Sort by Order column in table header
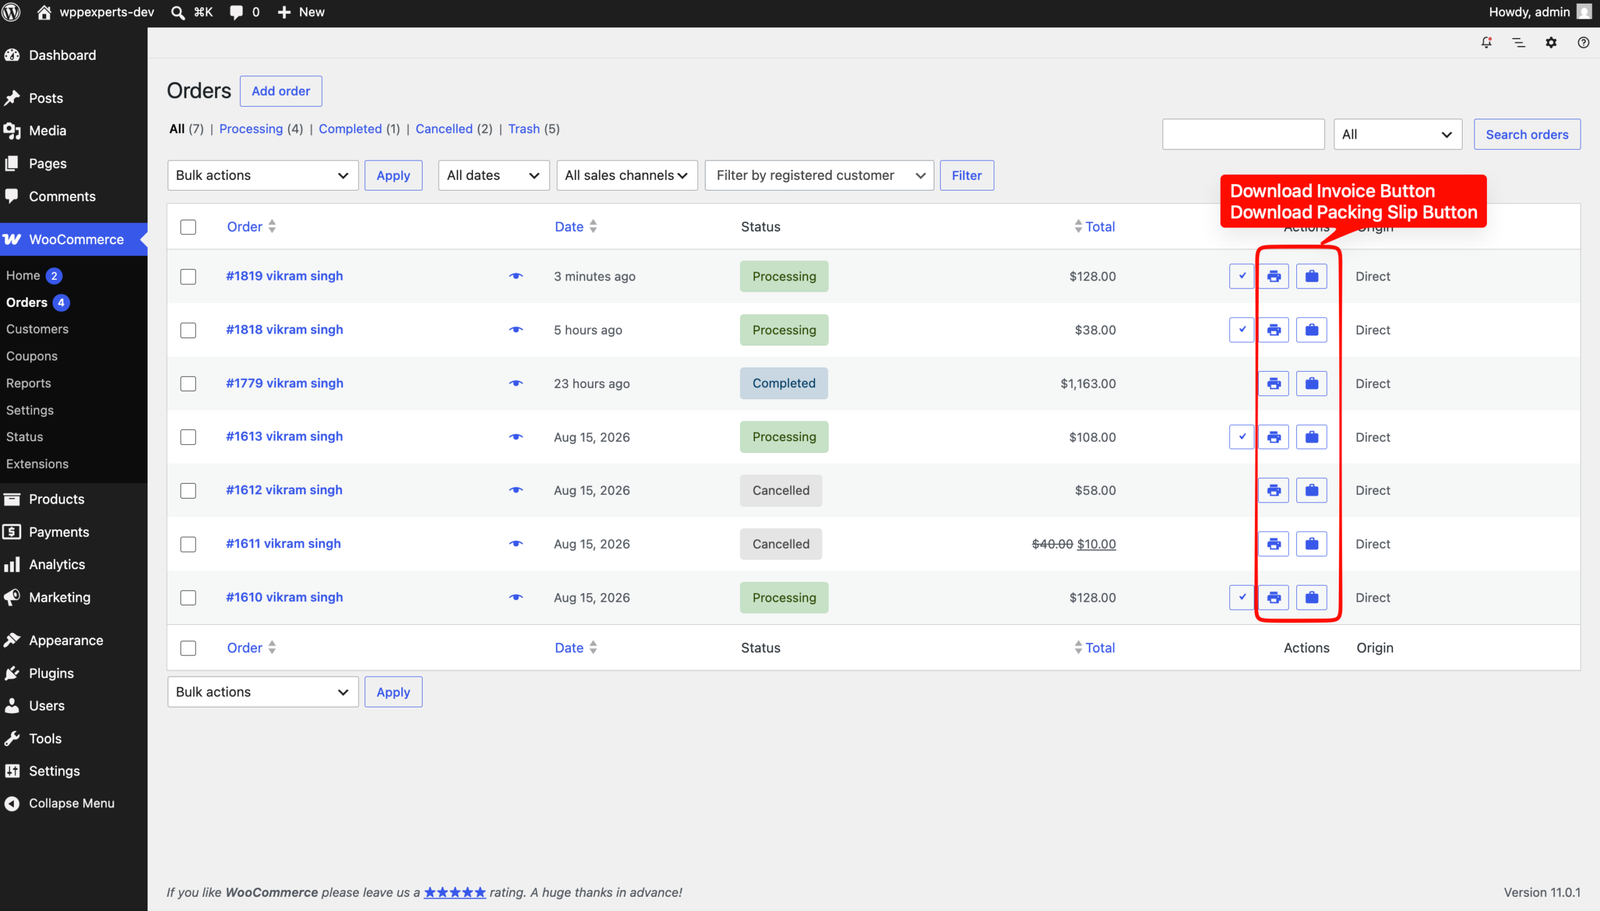The height and width of the screenshot is (911, 1600). tap(251, 227)
